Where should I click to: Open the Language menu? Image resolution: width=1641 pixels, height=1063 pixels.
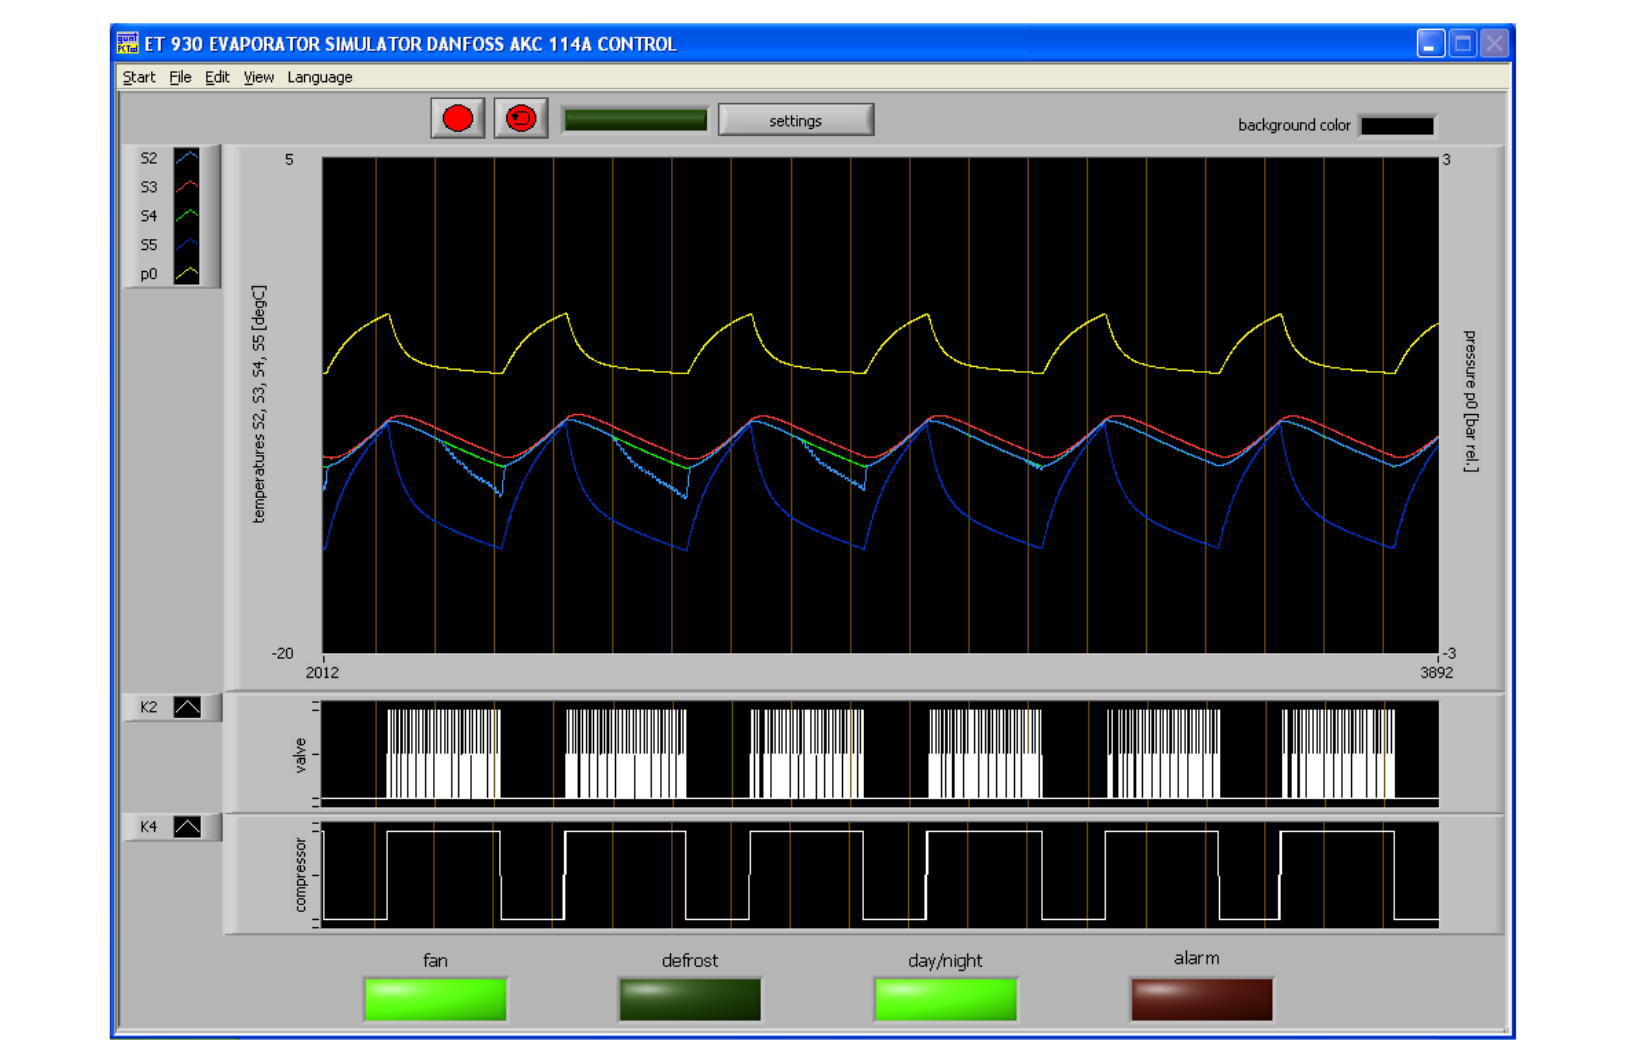[x=320, y=77]
